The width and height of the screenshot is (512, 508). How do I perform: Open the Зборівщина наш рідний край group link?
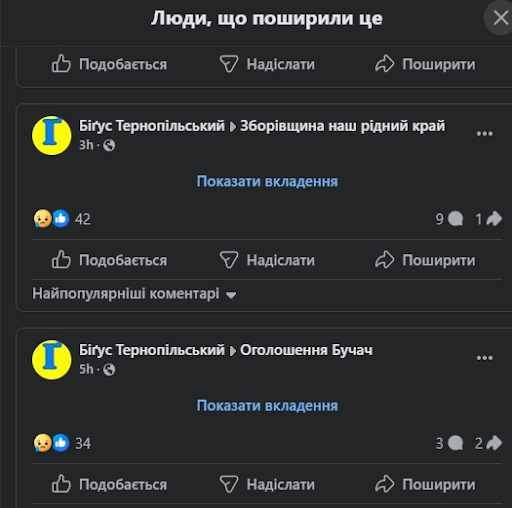pos(343,126)
